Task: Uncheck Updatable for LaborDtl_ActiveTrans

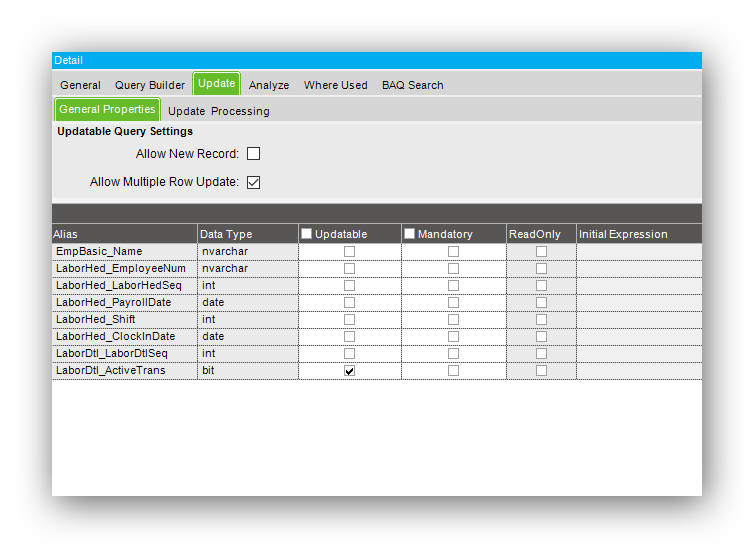Action: coord(350,371)
